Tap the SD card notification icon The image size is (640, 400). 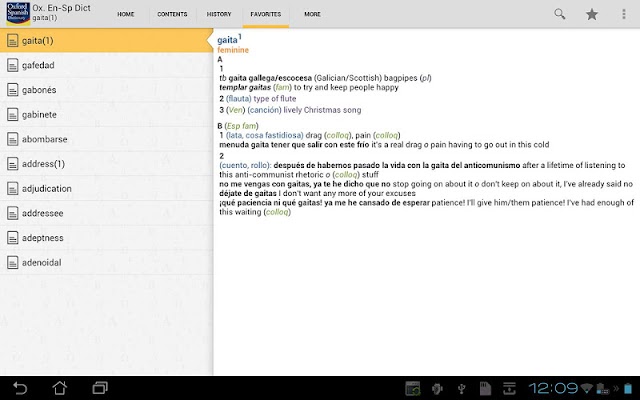pyautogui.click(x=485, y=388)
